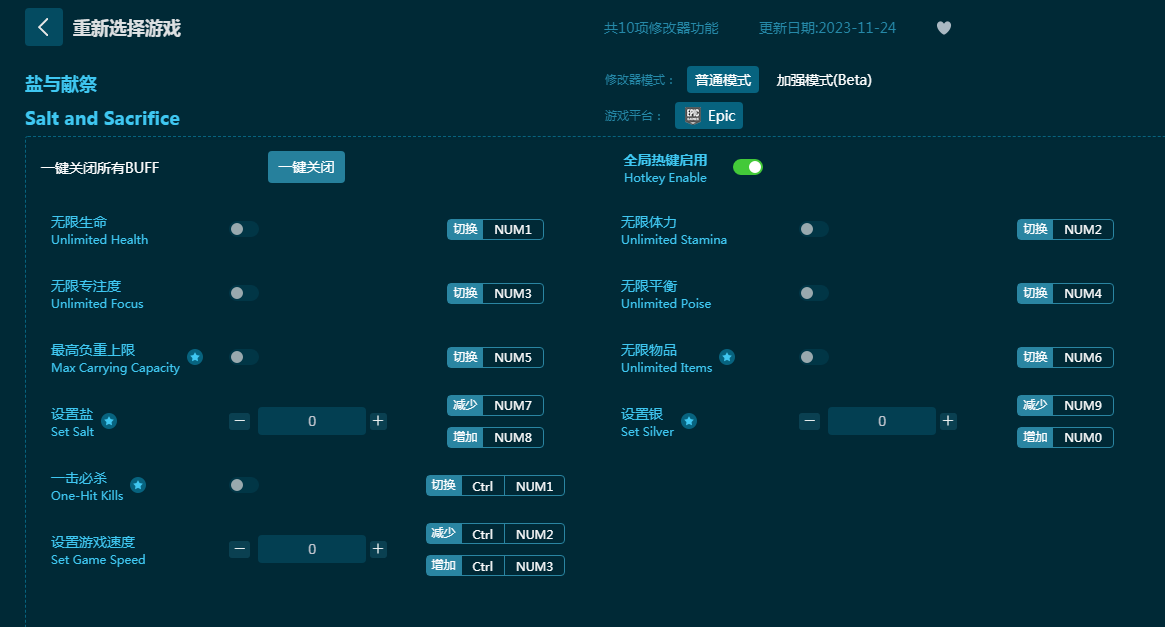
Task: Disable the Hotkey Enable switch
Action: pyautogui.click(x=747, y=167)
